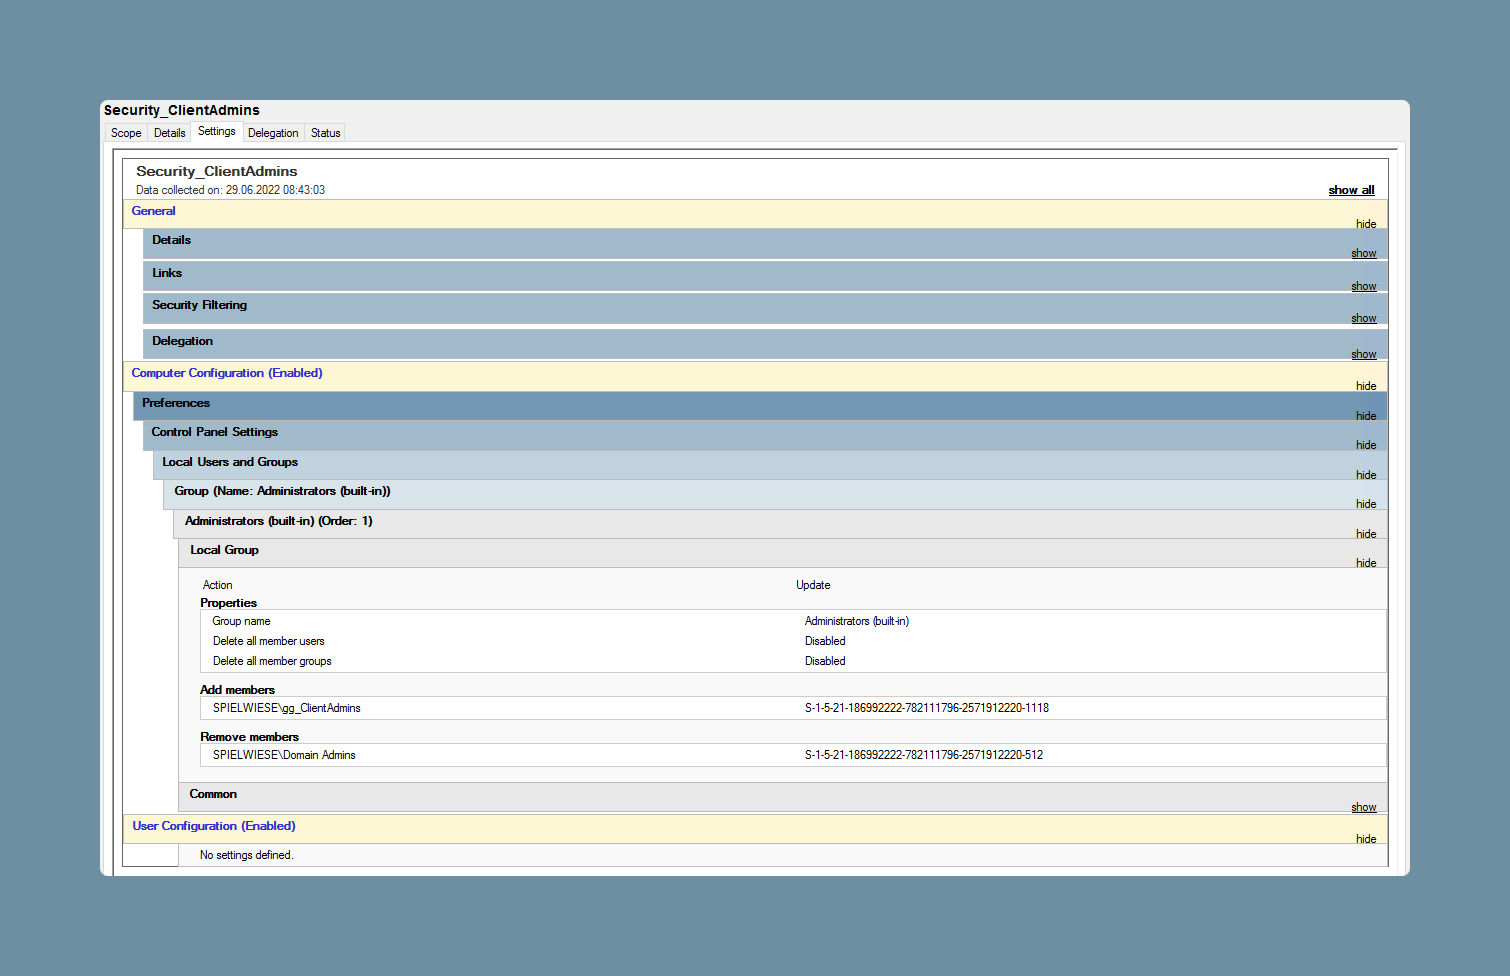
Task: Click the SID ending in 1118
Action: (x=927, y=708)
